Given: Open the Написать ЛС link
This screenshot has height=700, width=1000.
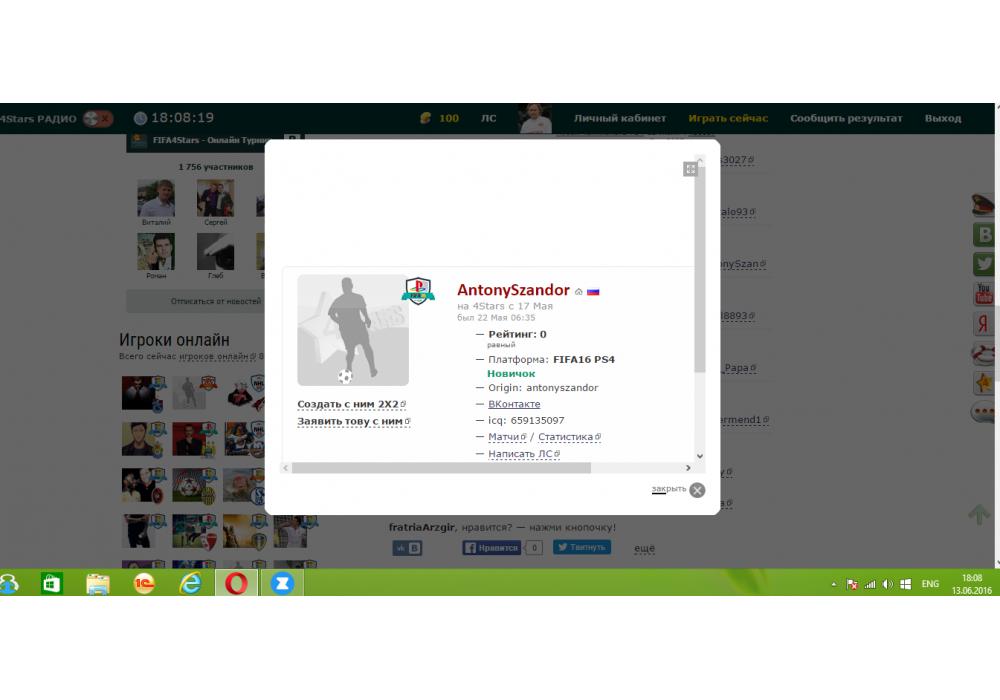Looking at the screenshot, I should (x=520, y=454).
